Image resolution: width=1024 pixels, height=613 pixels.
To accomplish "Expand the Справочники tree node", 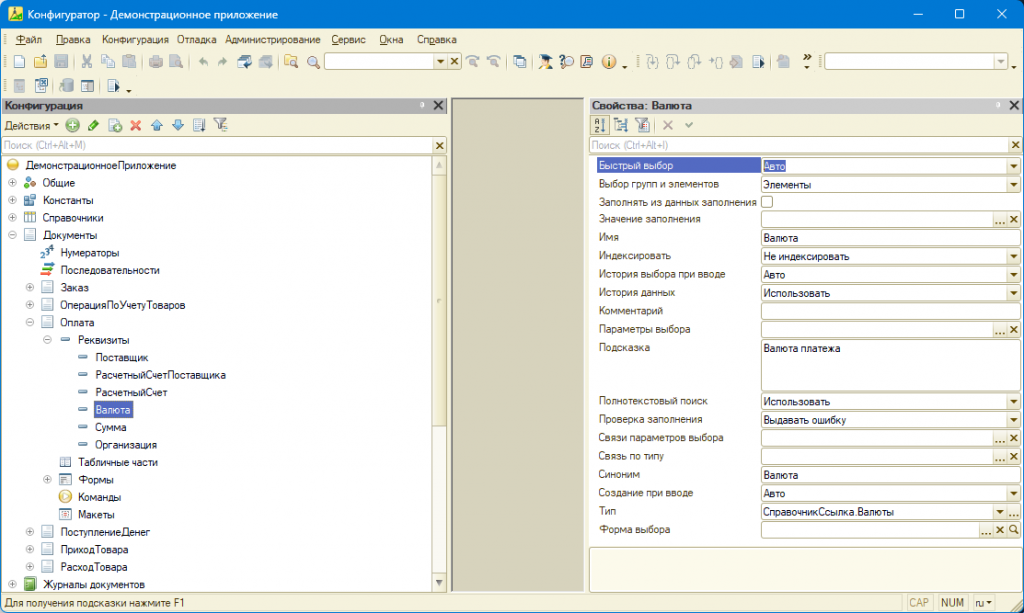I will click(x=12, y=218).
